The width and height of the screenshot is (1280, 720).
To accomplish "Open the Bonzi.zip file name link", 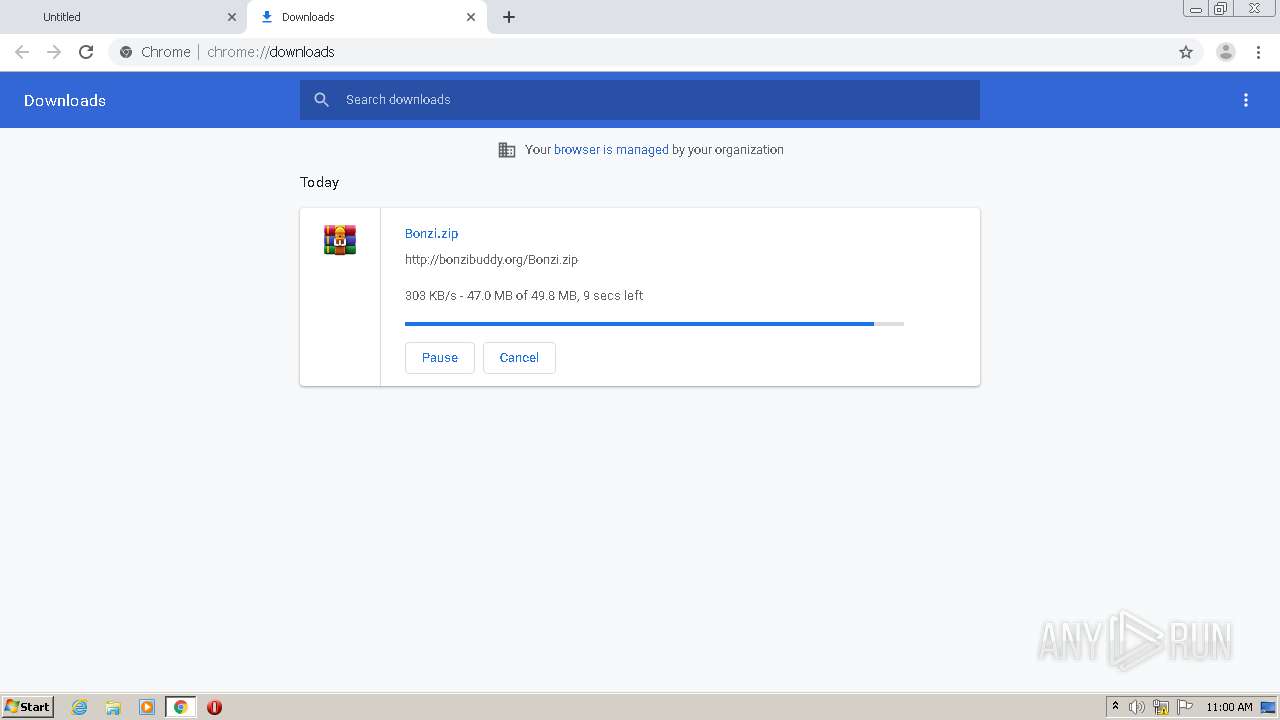I will click(x=431, y=233).
